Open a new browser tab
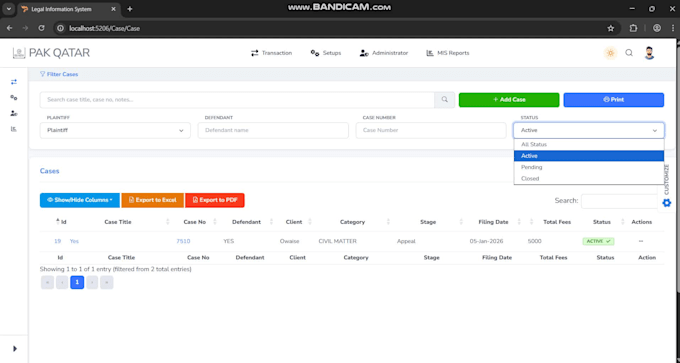680x363 pixels. click(130, 9)
